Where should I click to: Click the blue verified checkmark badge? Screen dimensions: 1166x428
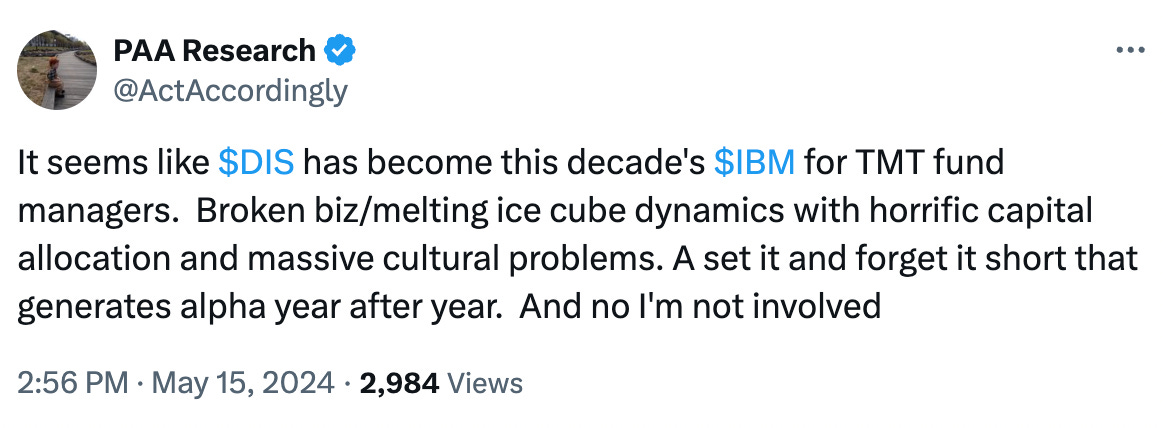(341, 51)
